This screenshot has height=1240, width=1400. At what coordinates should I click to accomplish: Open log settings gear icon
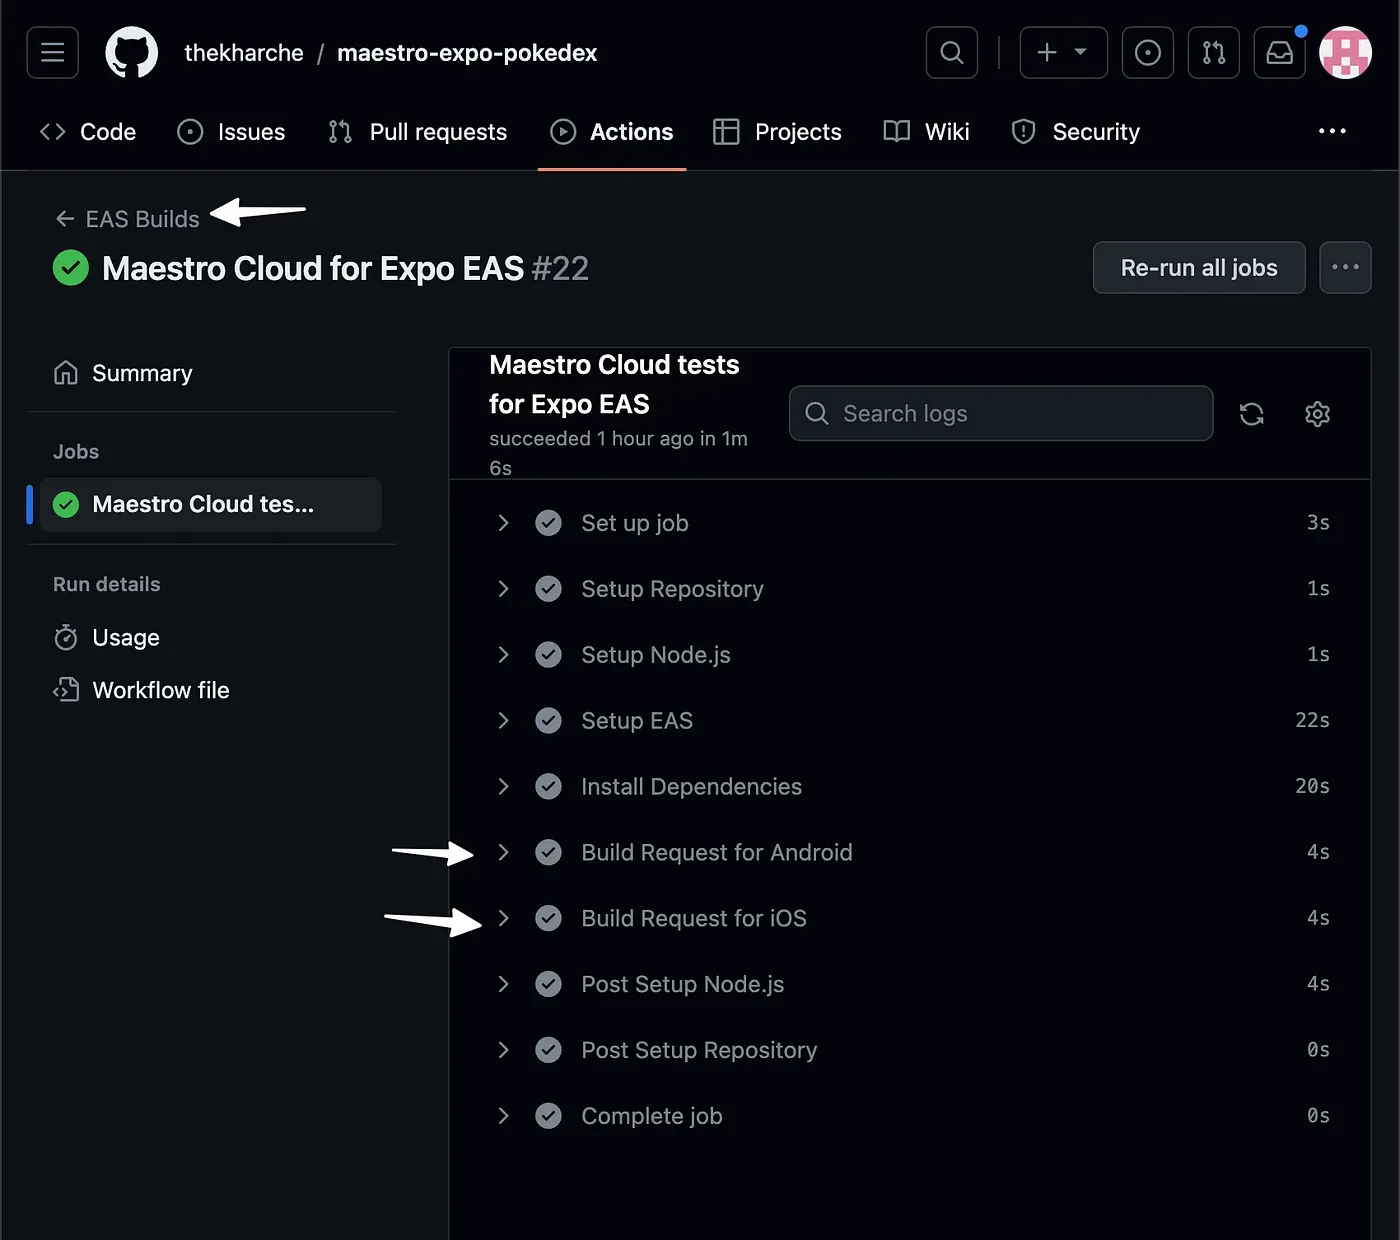point(1317,414)
